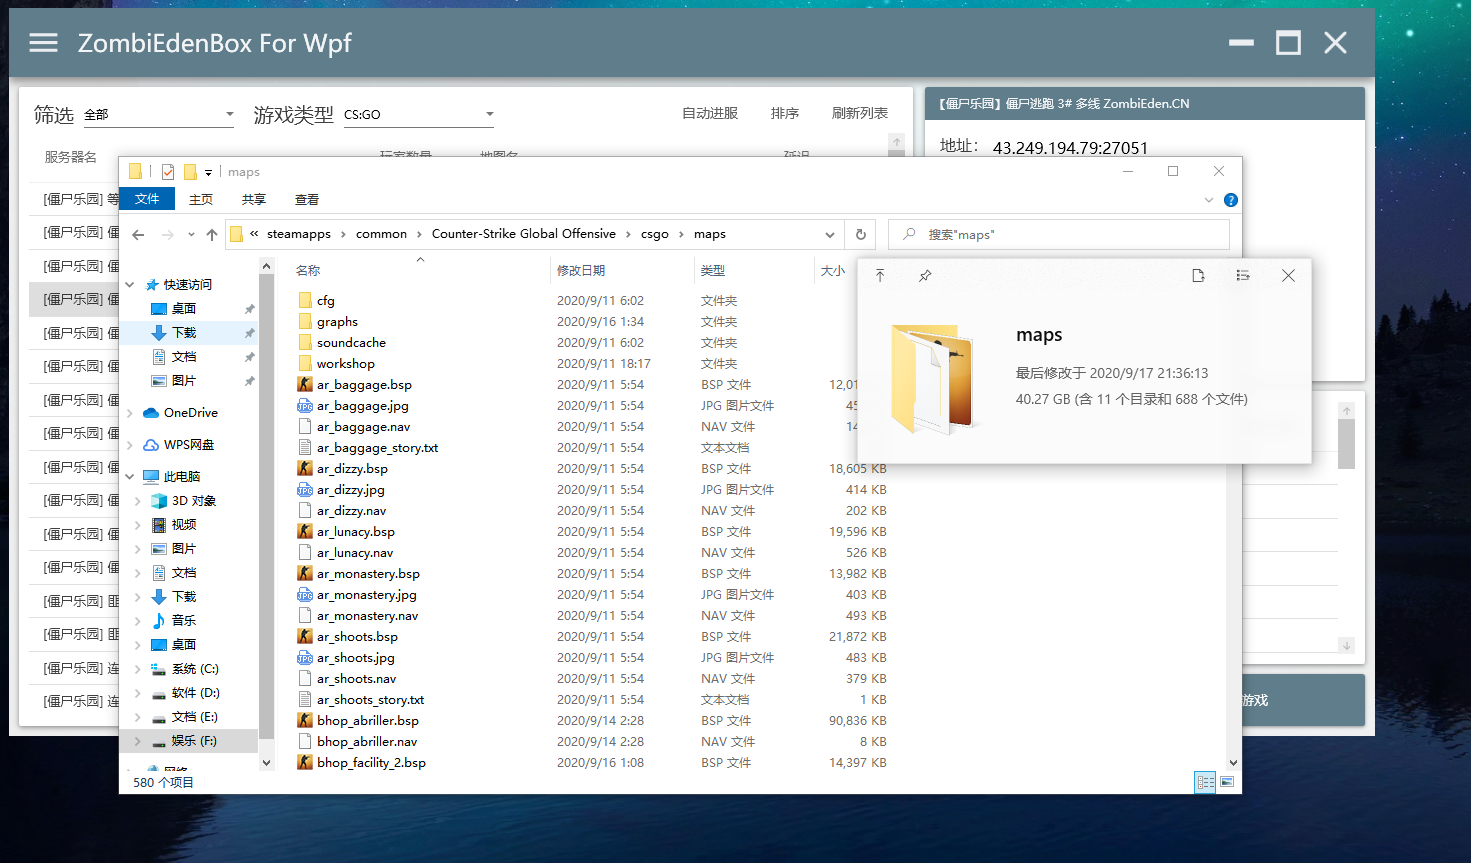This screenshot has height=863, width=1471.
Task: Click the 刷新列表 button
Action: coord(858,113)
